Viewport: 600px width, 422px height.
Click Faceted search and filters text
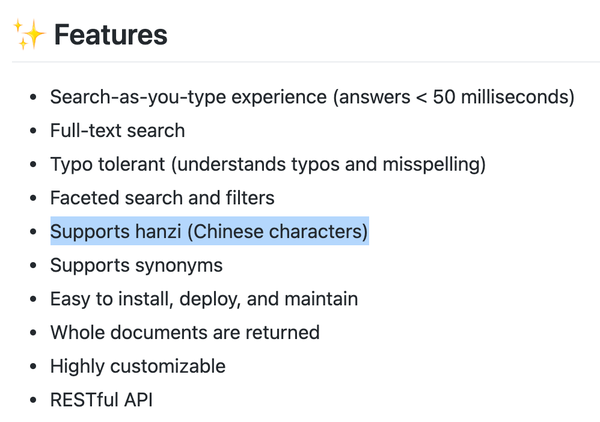162,198
